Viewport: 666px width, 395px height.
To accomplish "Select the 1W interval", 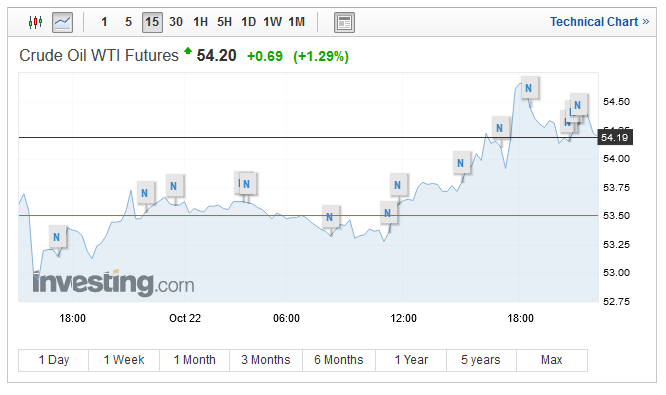I will (x=272, y=22).
